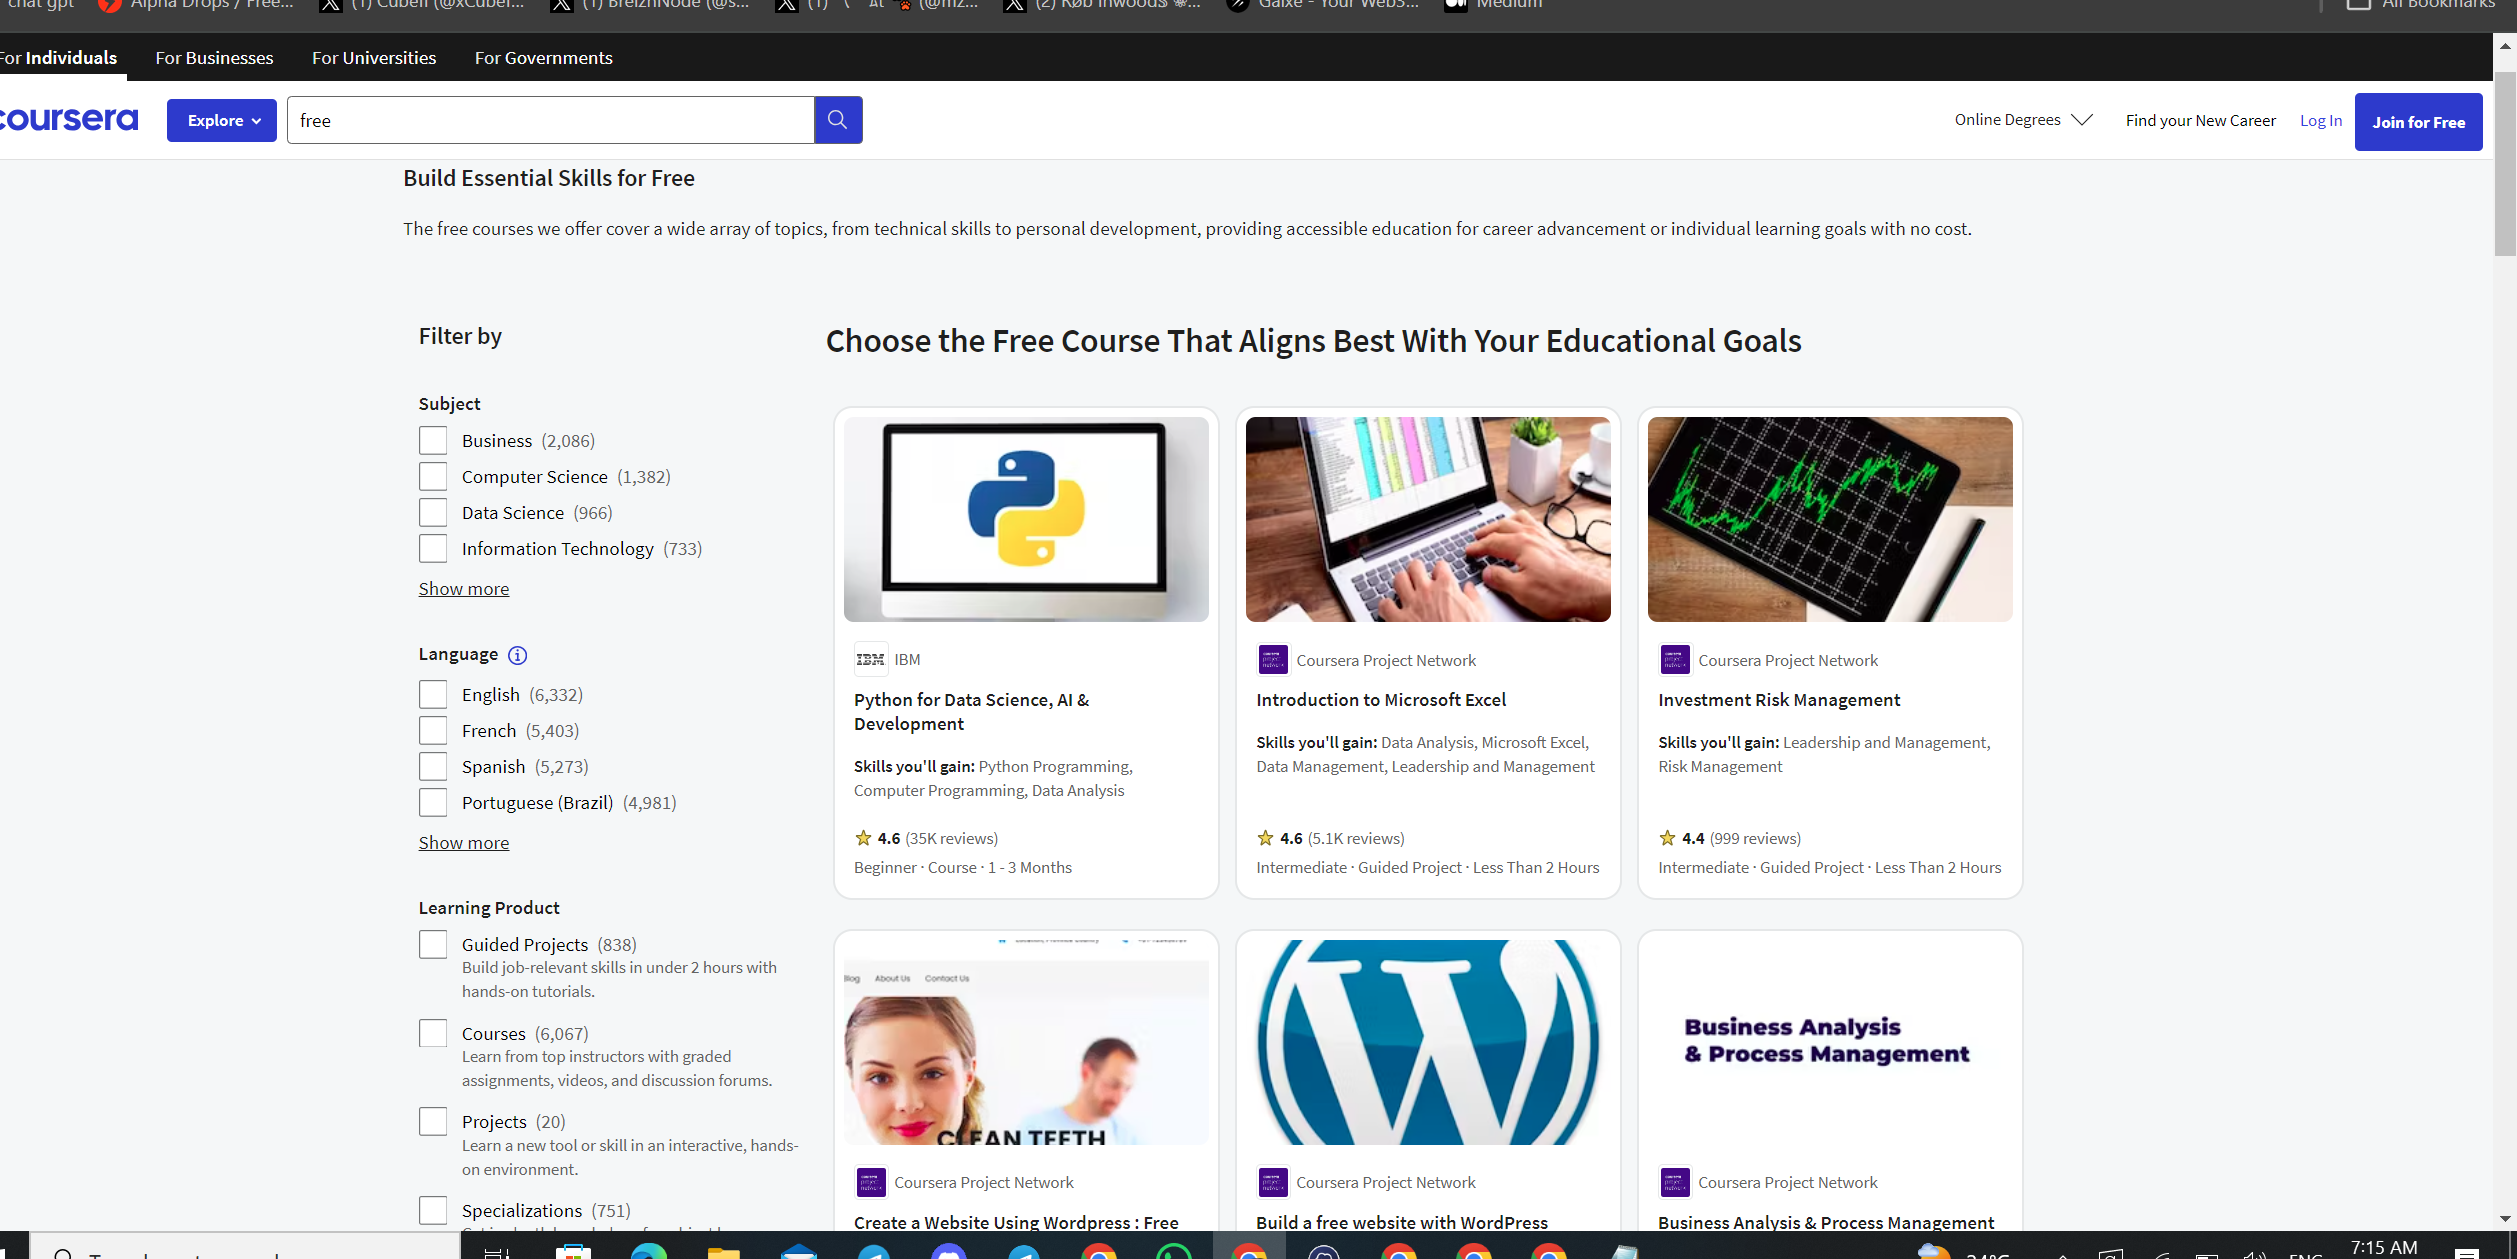This screenshot has height=1259, width=2517.
Task: Click the Join for Free button
Action: pos(2418,122)
